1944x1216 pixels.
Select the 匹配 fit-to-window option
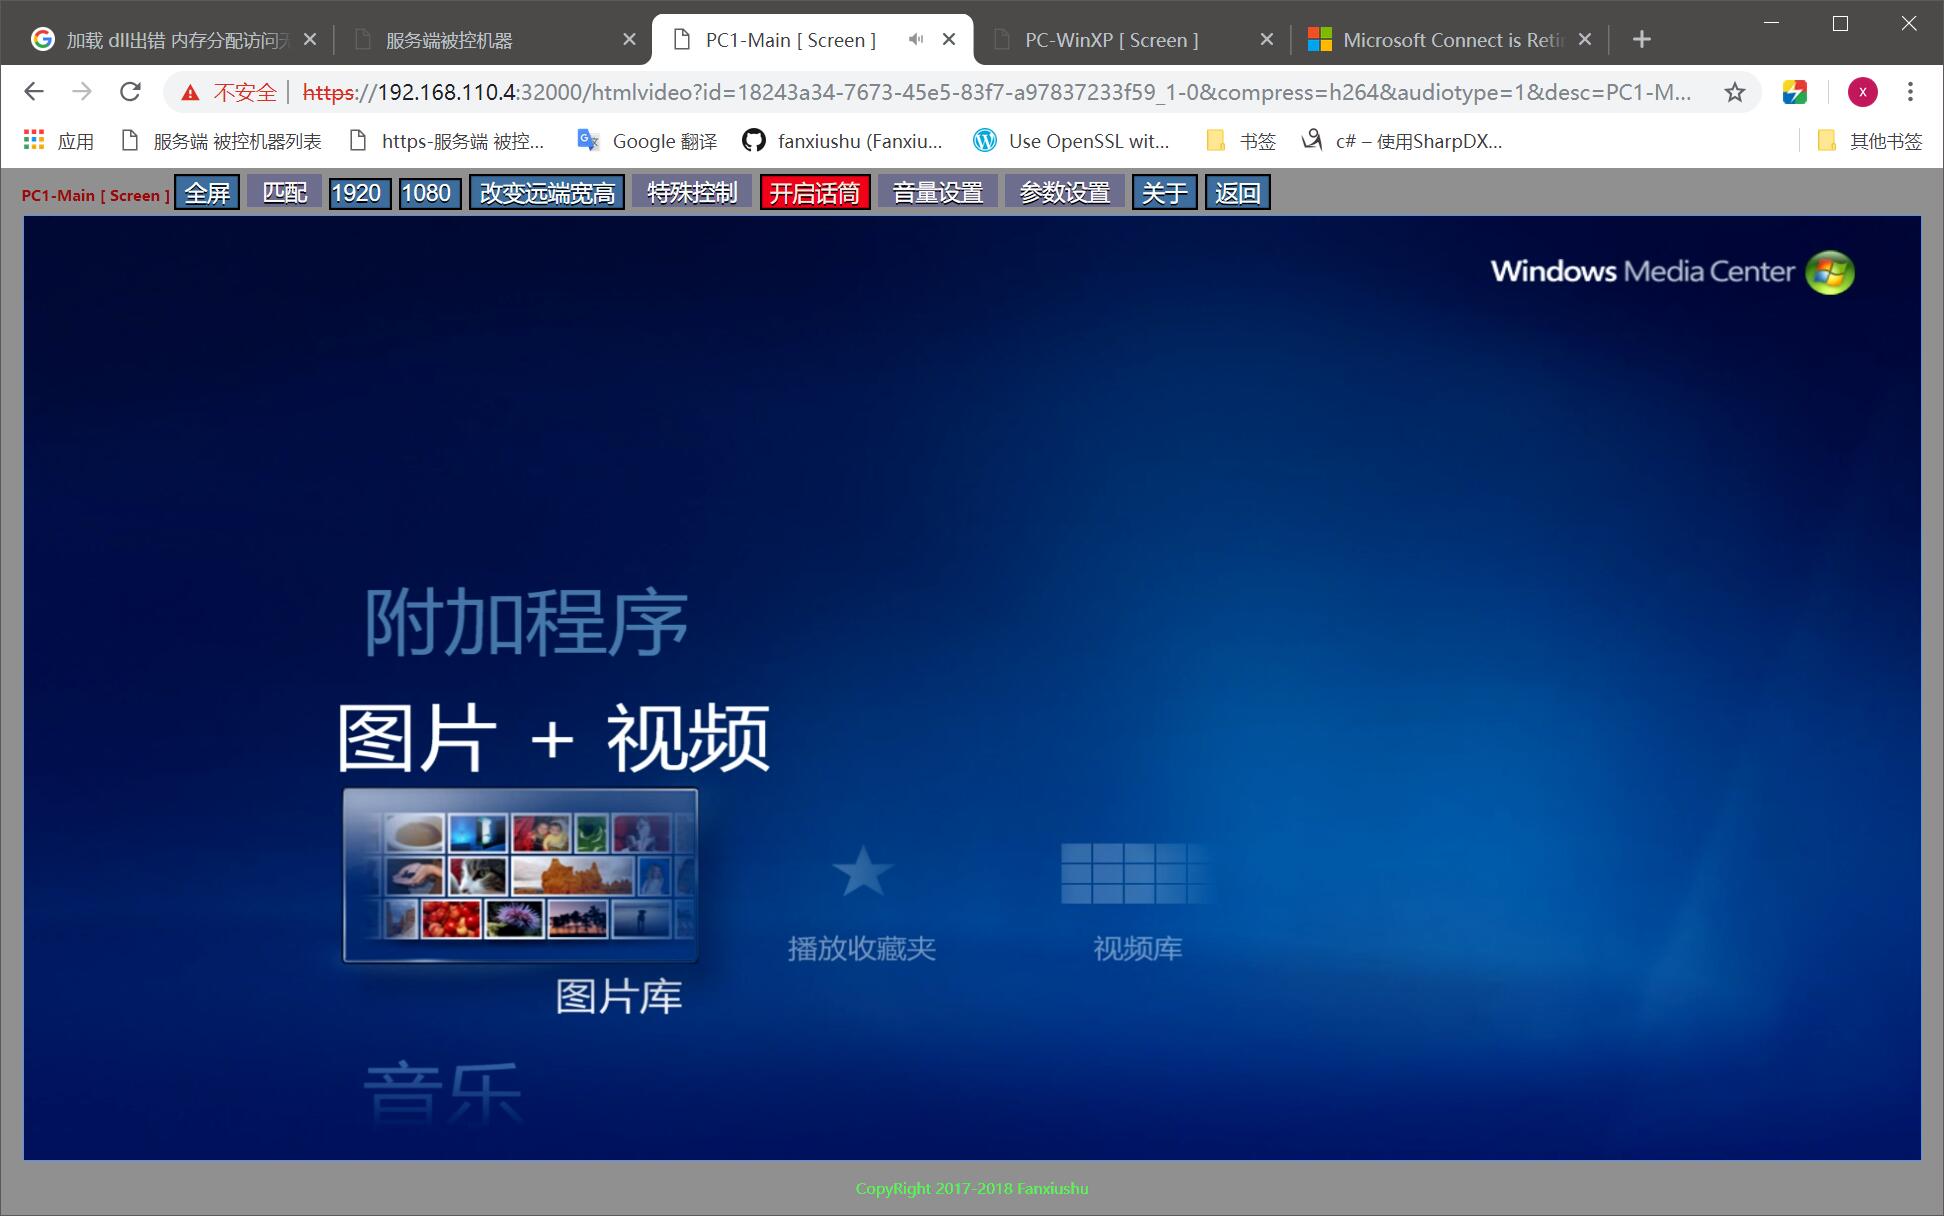pyautogui.click(x=283, y=191)
